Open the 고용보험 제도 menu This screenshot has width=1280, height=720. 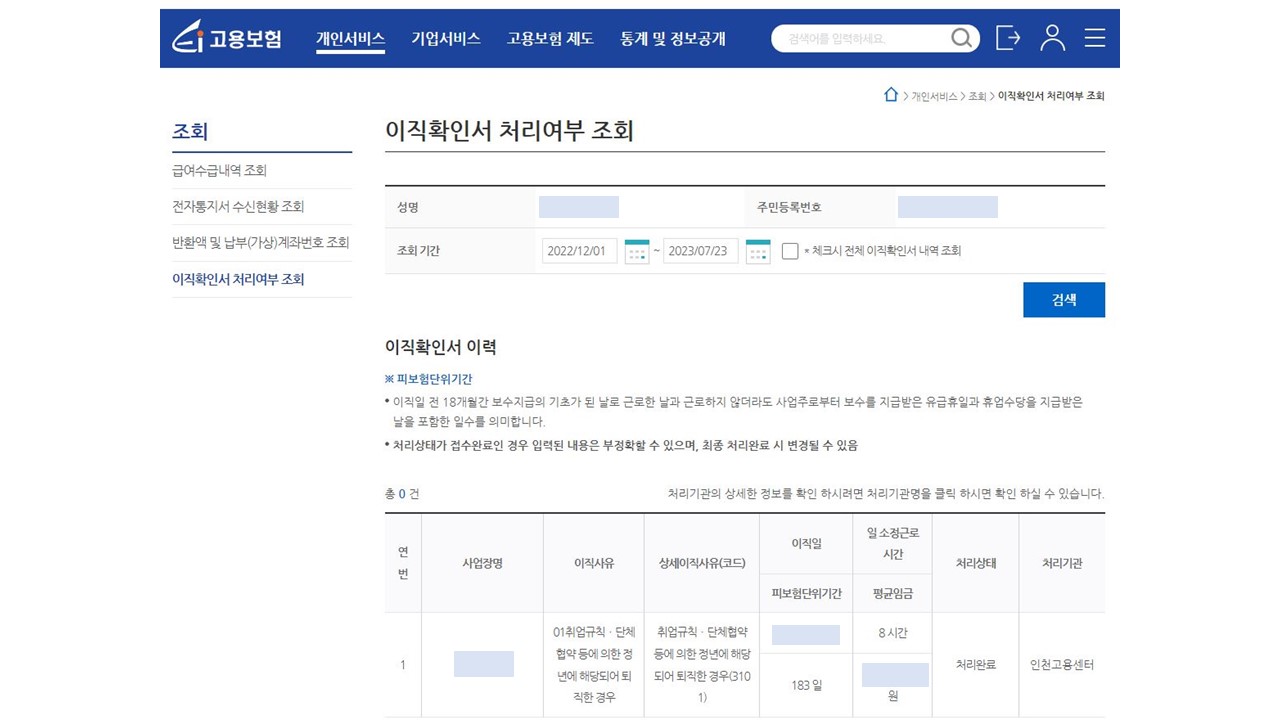[x=550, y=39]
